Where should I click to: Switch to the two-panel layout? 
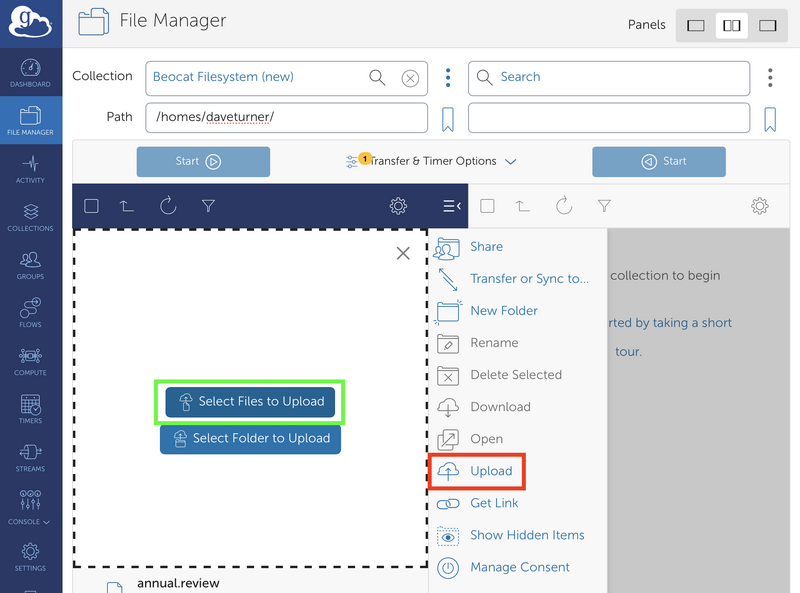pyautogui.click(x=732, y=25)
